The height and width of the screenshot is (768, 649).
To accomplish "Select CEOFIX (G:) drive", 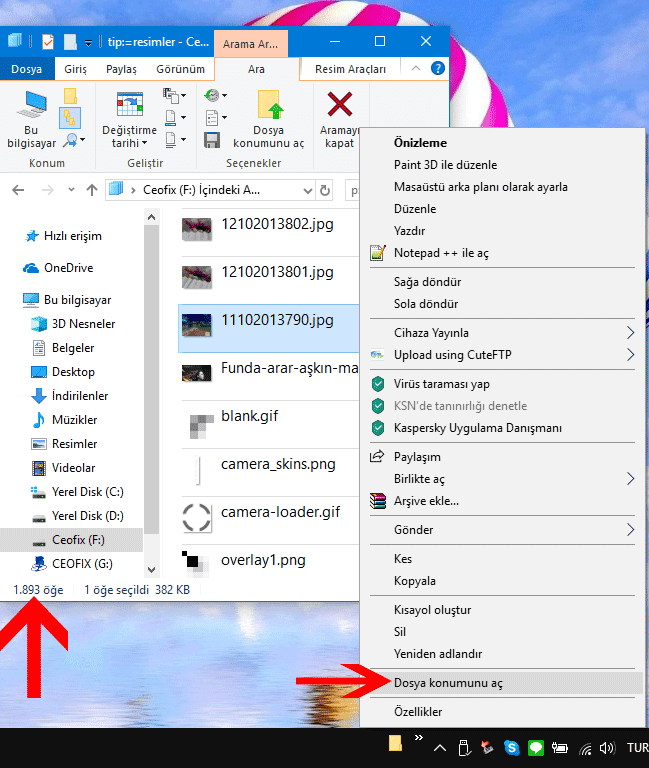I will pyautogui.click(x=82, y=564).
